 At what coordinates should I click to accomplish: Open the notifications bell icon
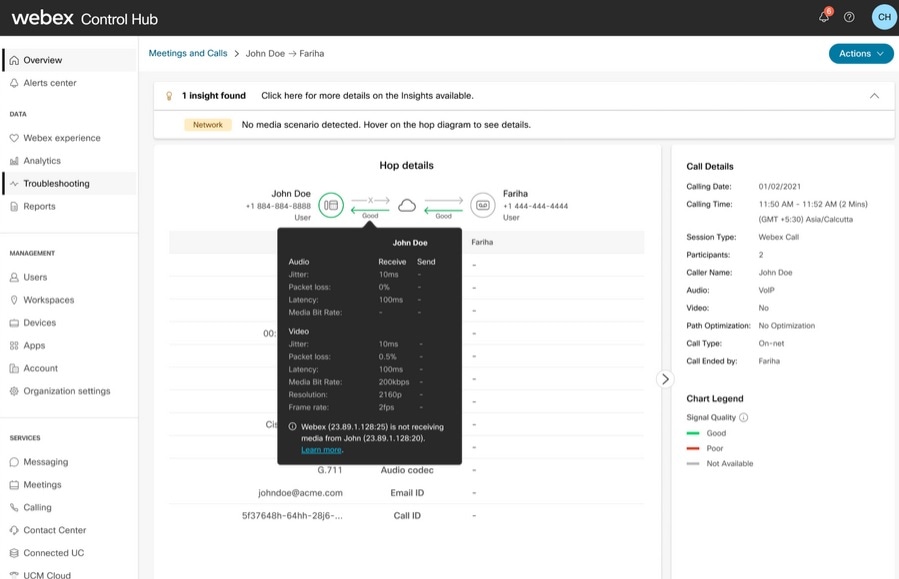824,17
